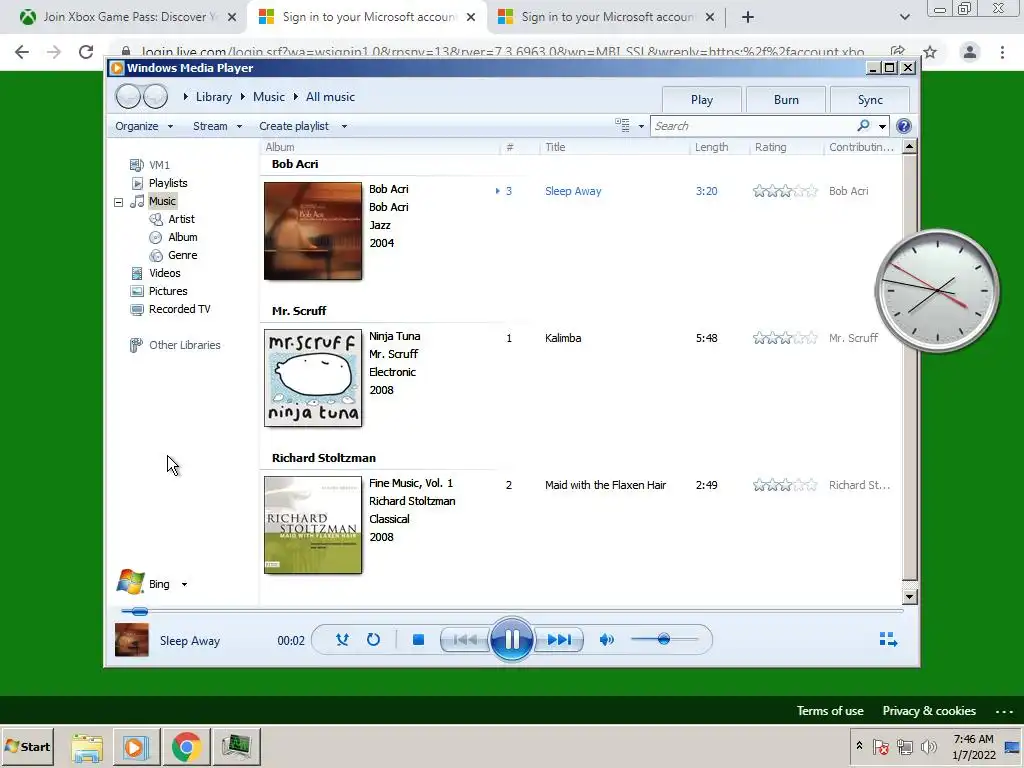1024x768 pixels.
Task: Sort by the Rating column header
Action: pyautogui.click(x=786, y=147)
